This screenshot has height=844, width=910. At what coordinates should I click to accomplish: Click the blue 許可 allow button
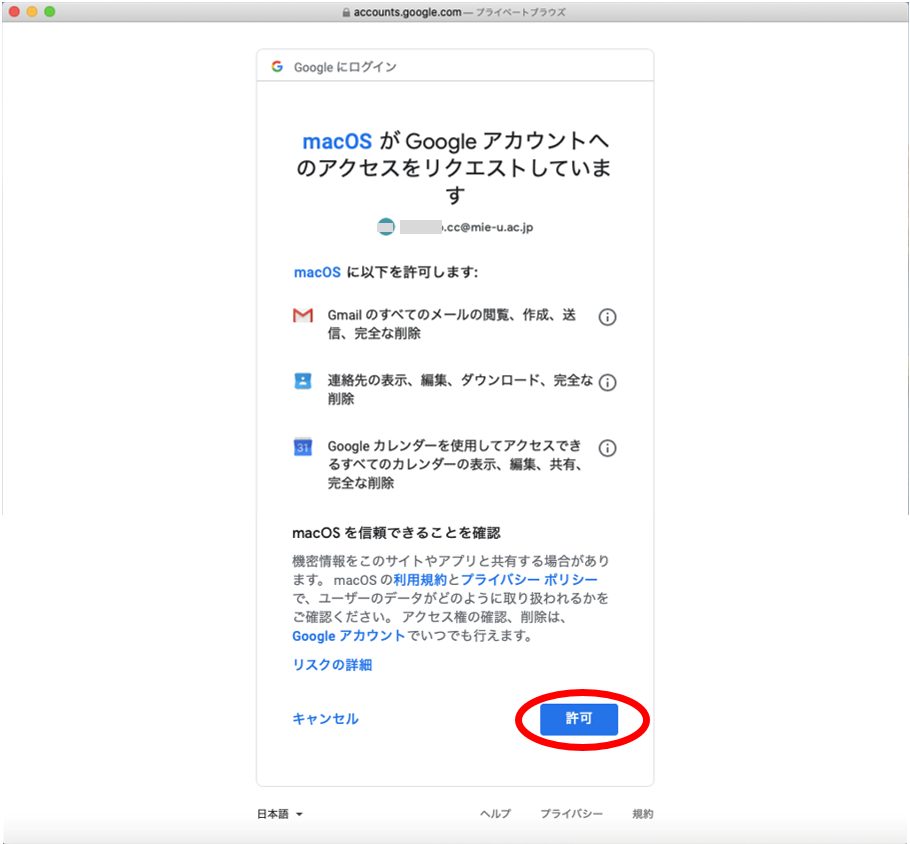coord(579,719)
